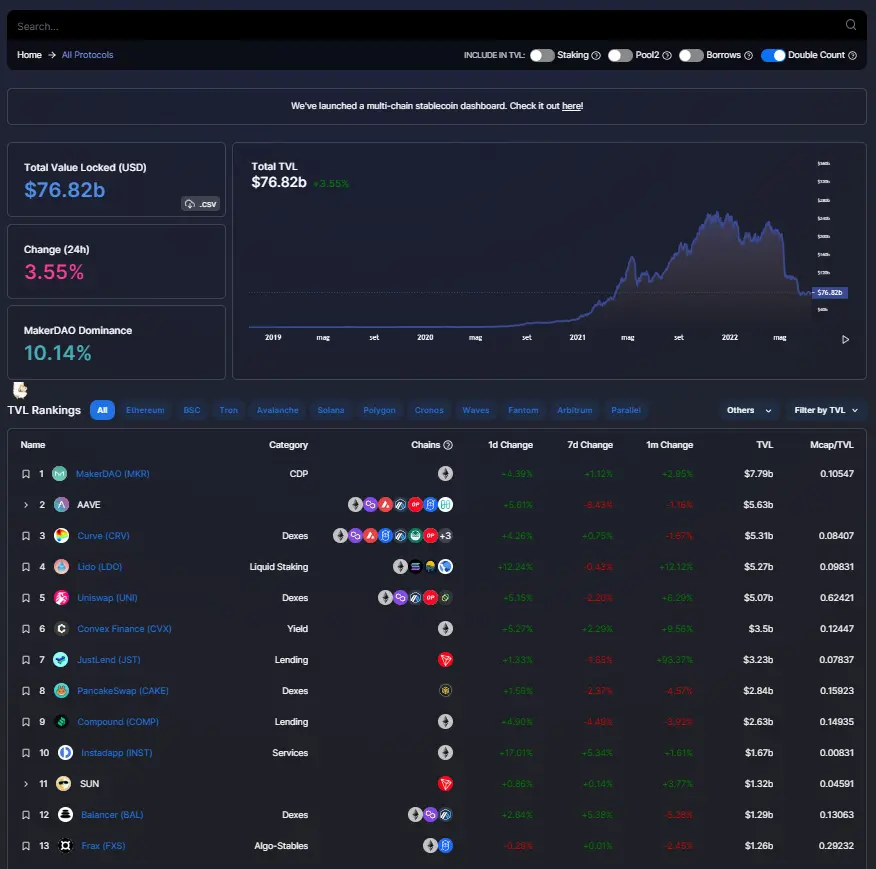This screenshot has height=869, width=876.
Task: Bookmark the Balancer (BAL) row
Action: point(26,815)
